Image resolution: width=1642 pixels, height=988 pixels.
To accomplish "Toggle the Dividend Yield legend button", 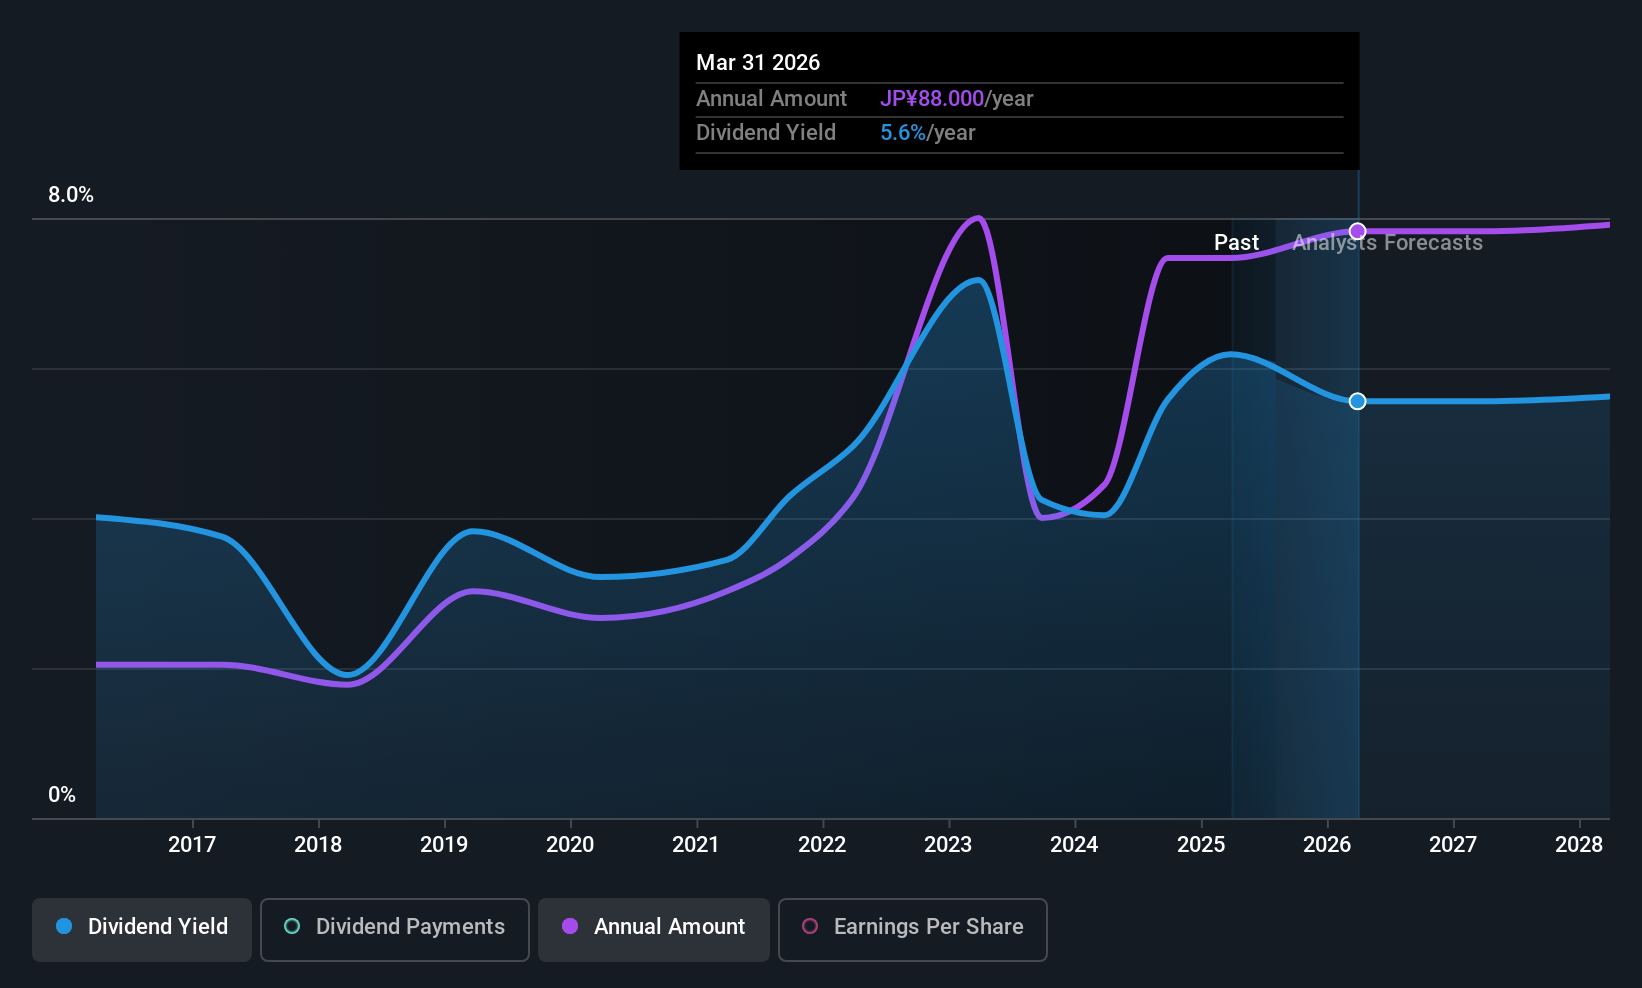I will coord(142,927).
